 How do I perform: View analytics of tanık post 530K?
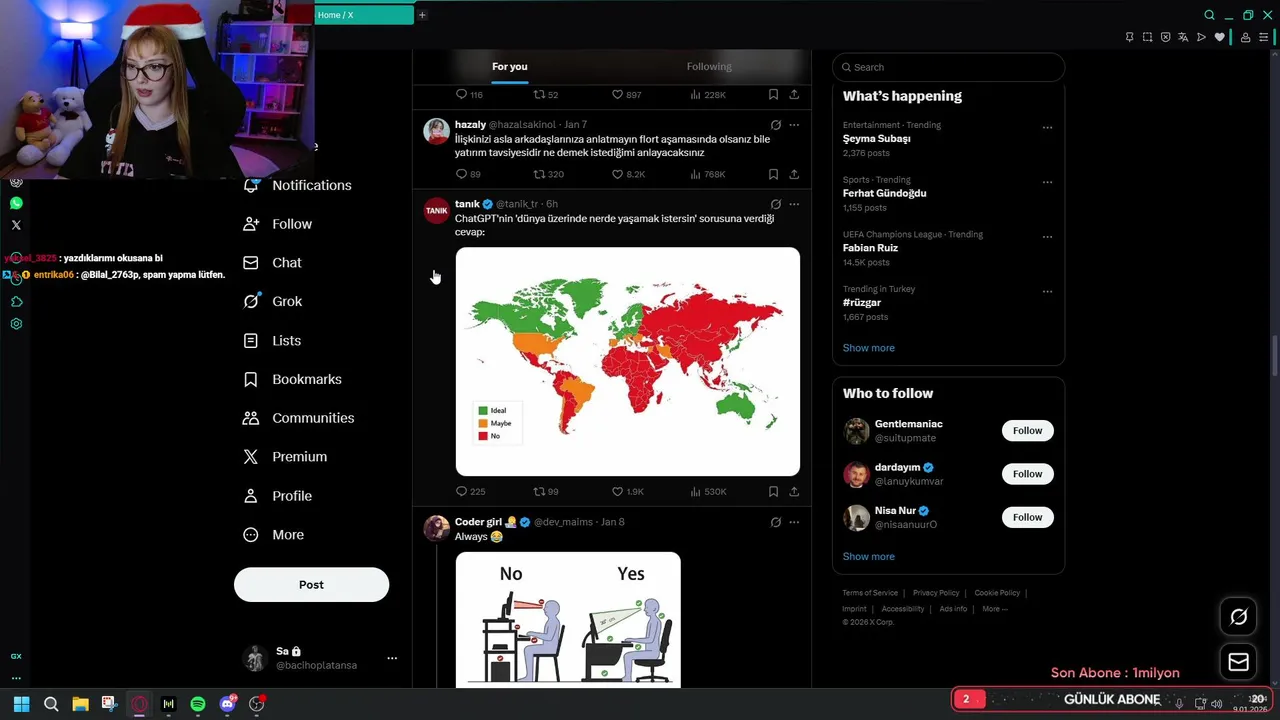[x=708, y=491]
